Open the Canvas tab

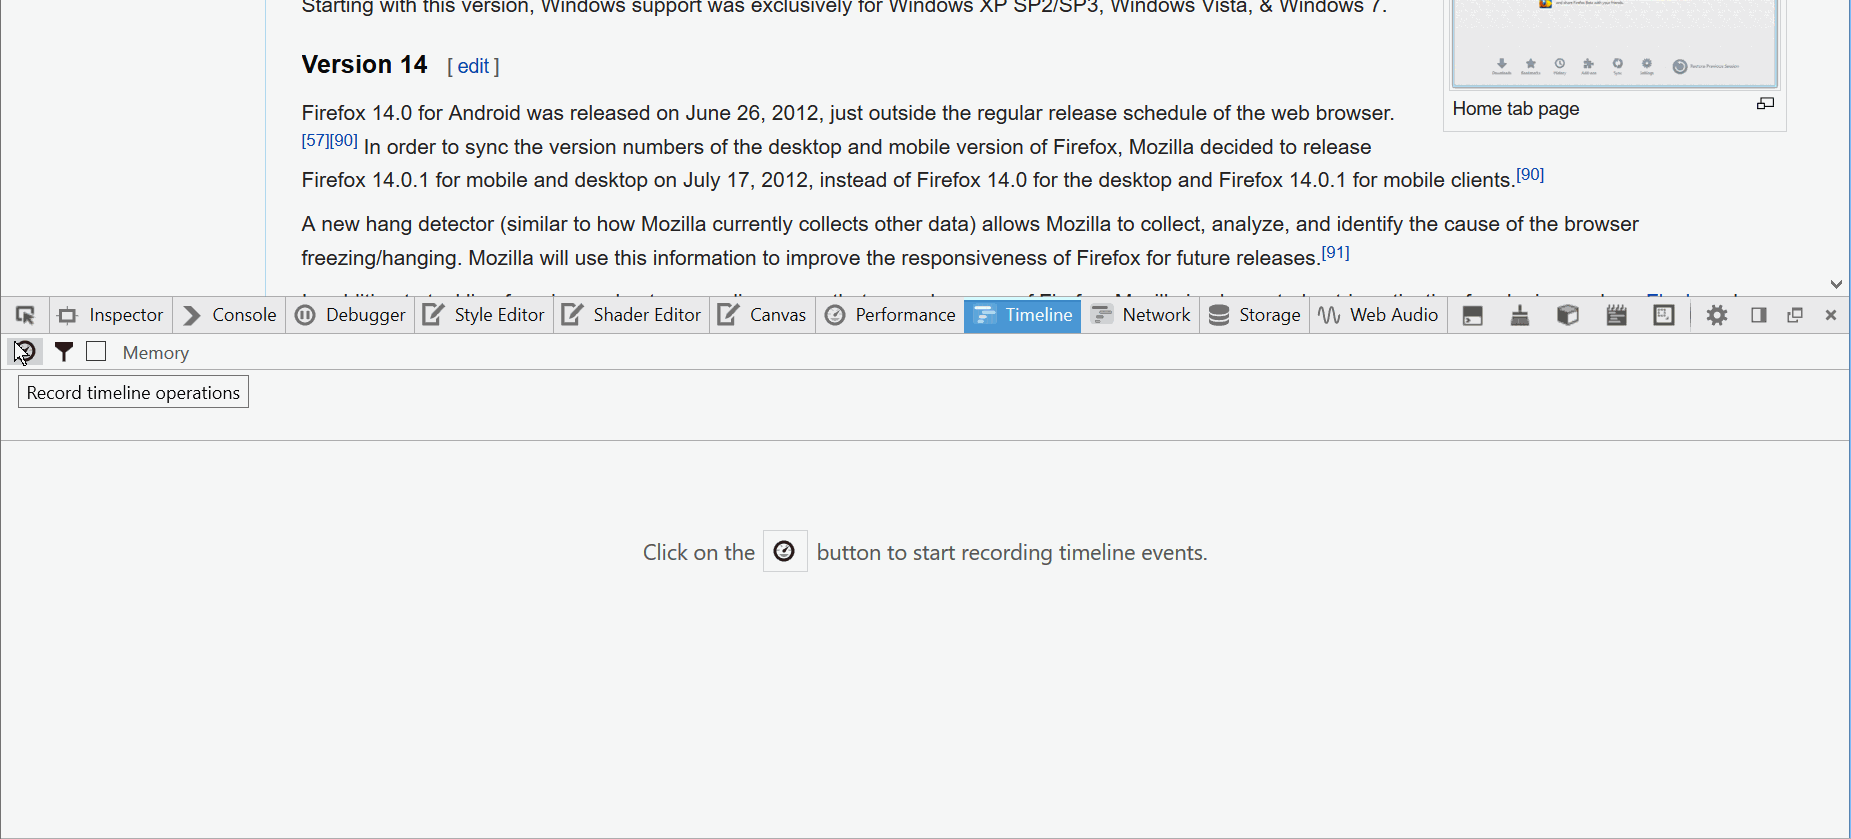[x=763, y=315]
